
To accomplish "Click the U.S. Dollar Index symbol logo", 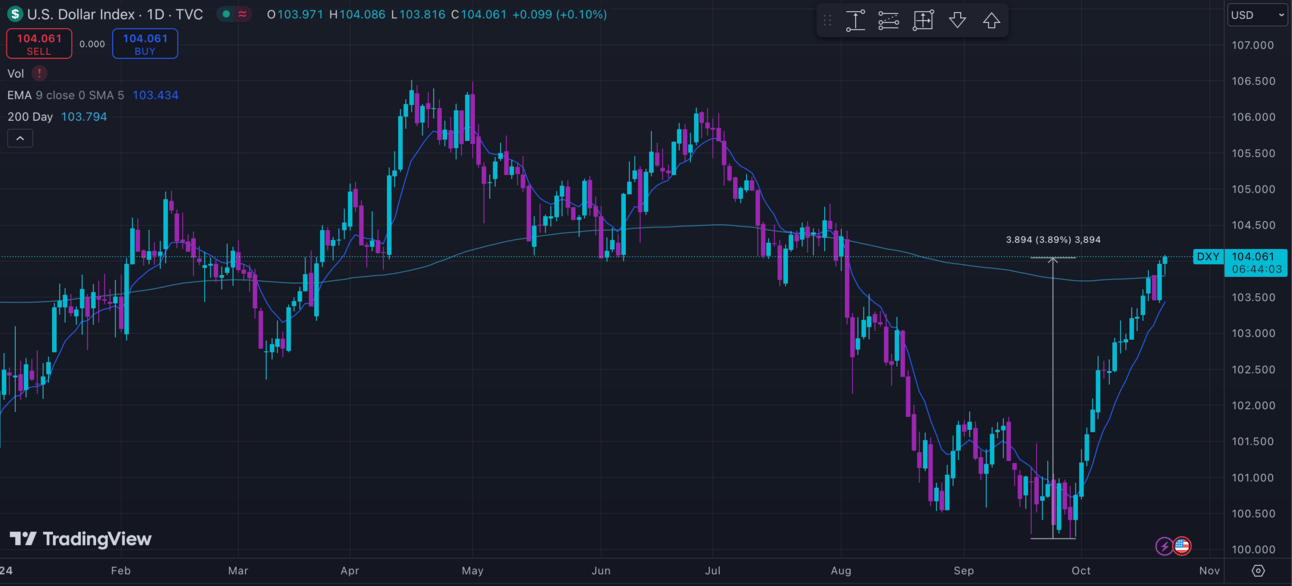I will click(14, 14).
